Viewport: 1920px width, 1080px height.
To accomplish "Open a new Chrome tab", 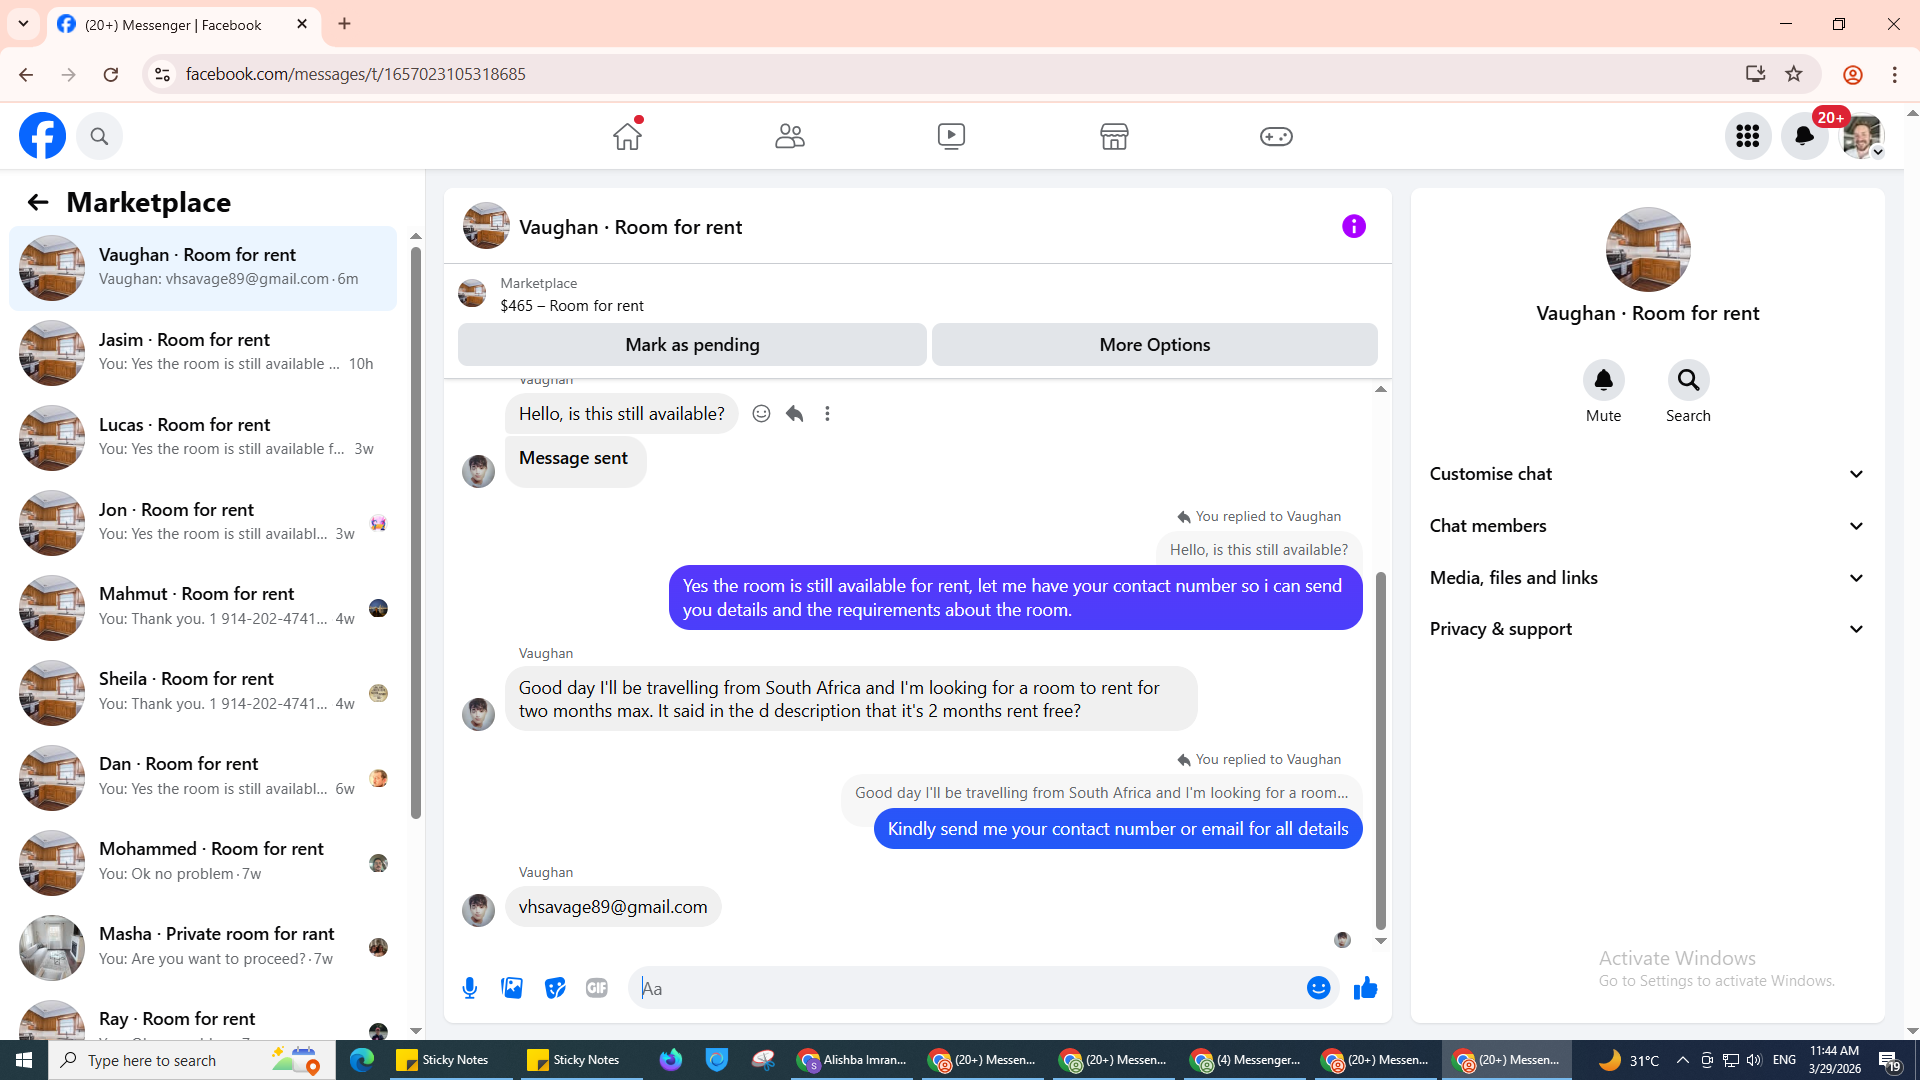I will click(344, 24).
